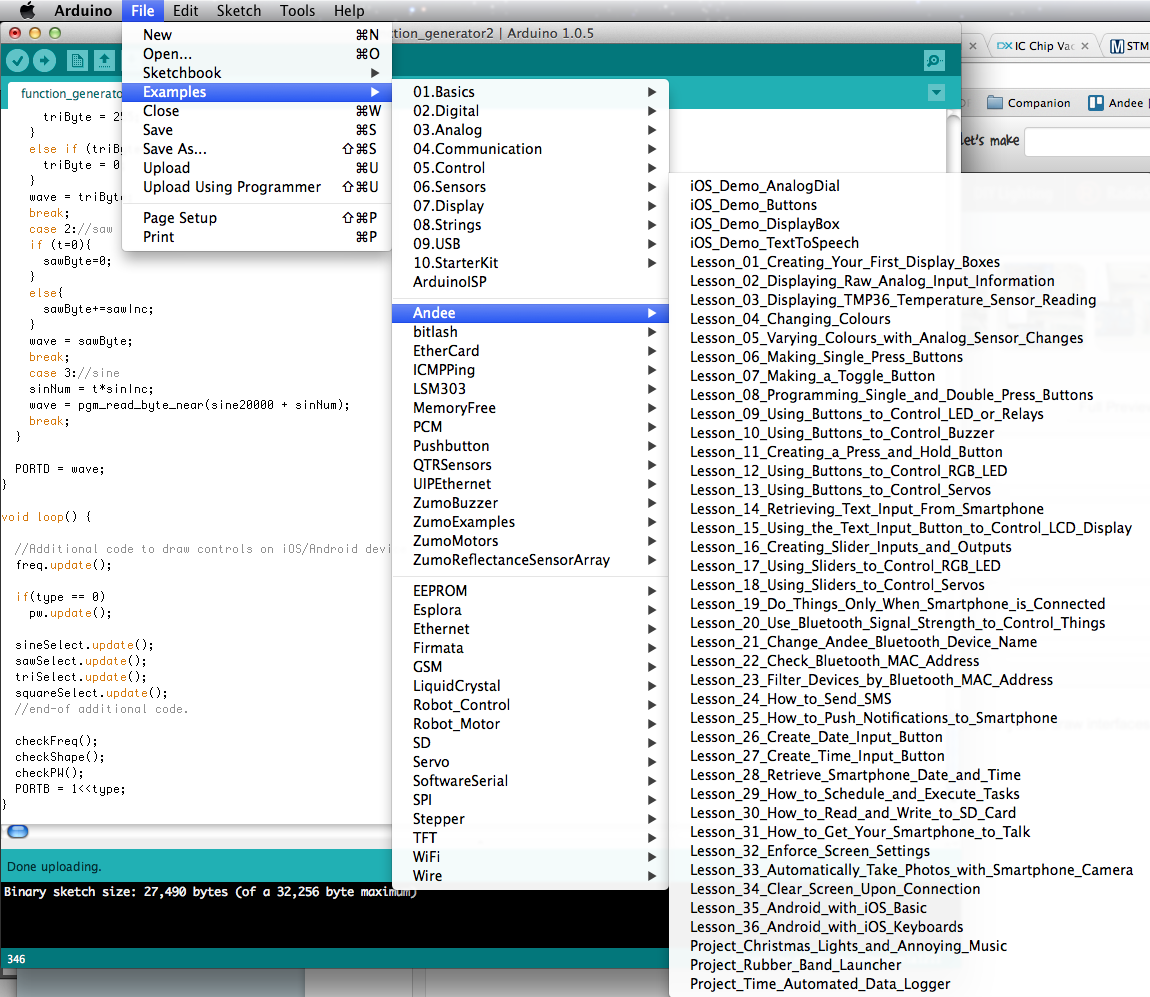This screenshot has height=997, width=1150.
Task: Switch to the function_generator2 editor tab
Action: tap(60, 93)
